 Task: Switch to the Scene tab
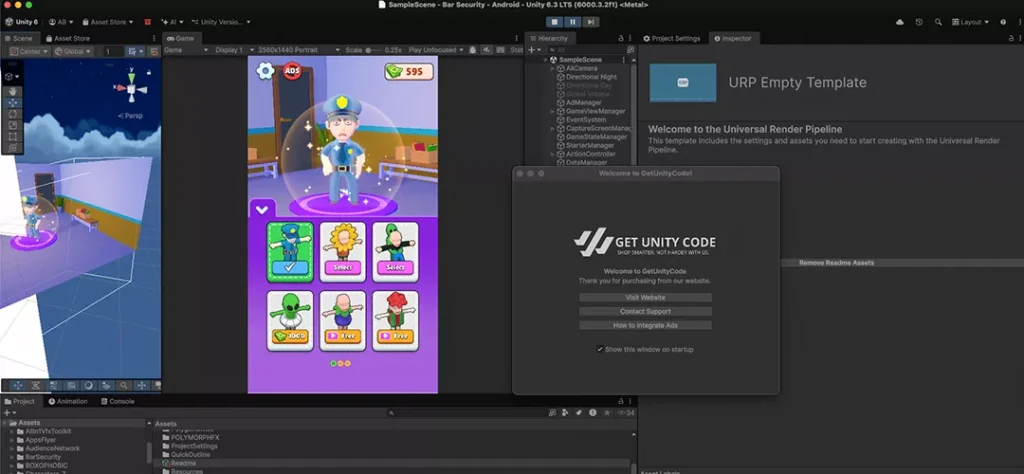point(18,39)
